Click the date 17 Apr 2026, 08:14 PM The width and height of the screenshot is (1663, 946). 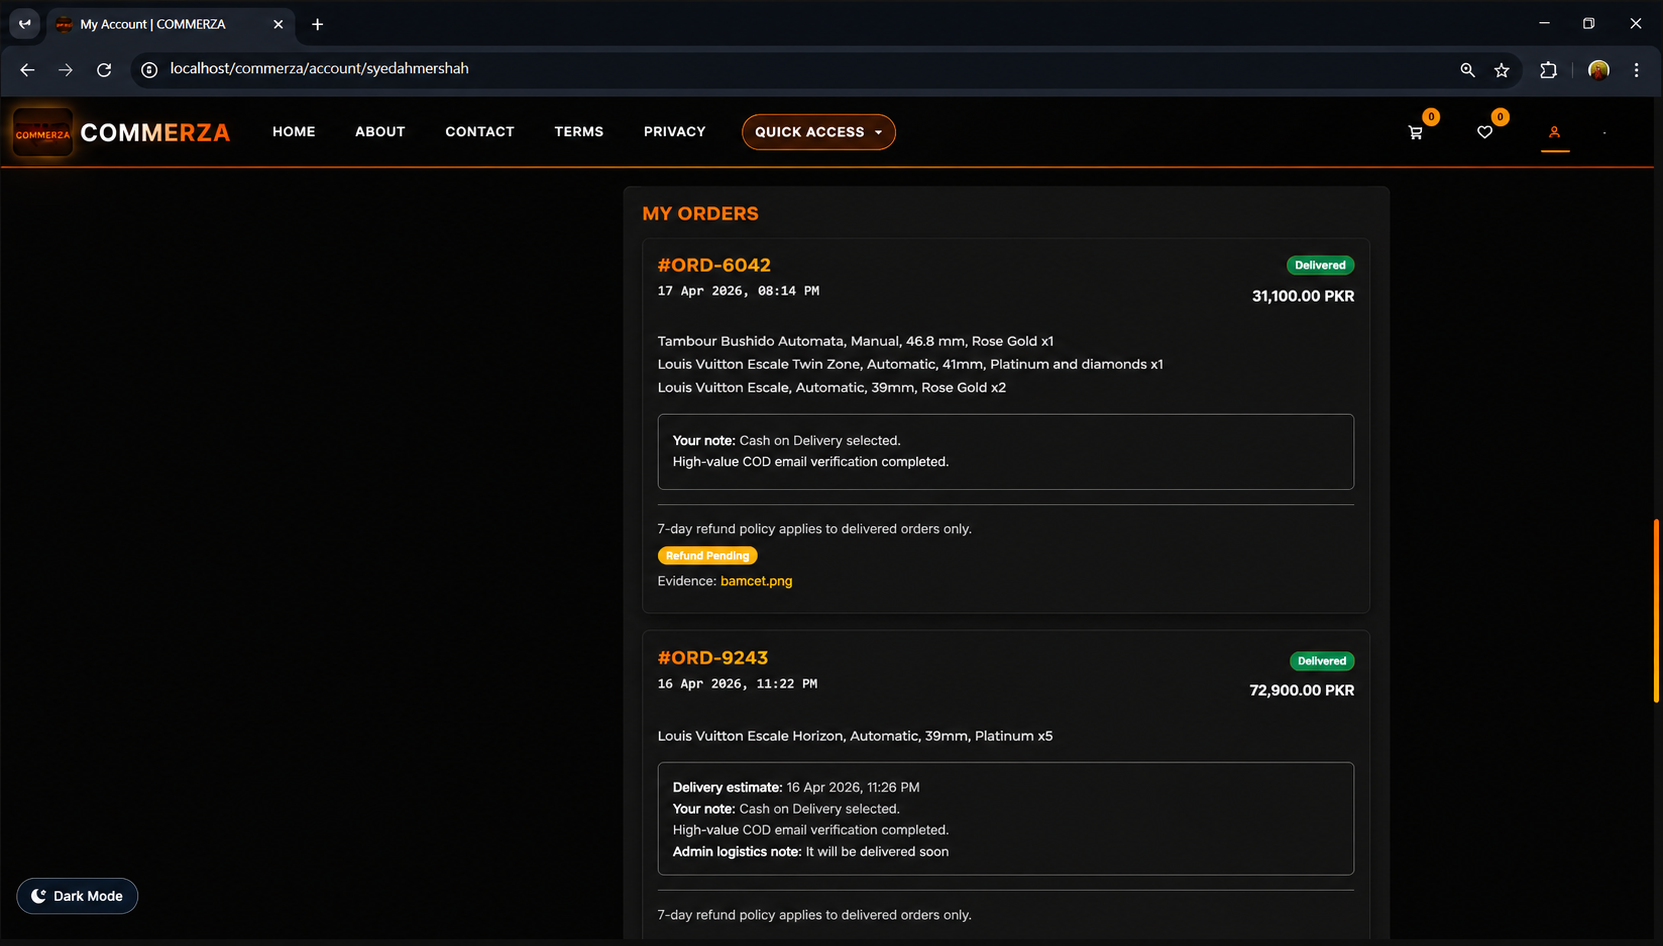[738, 291]
